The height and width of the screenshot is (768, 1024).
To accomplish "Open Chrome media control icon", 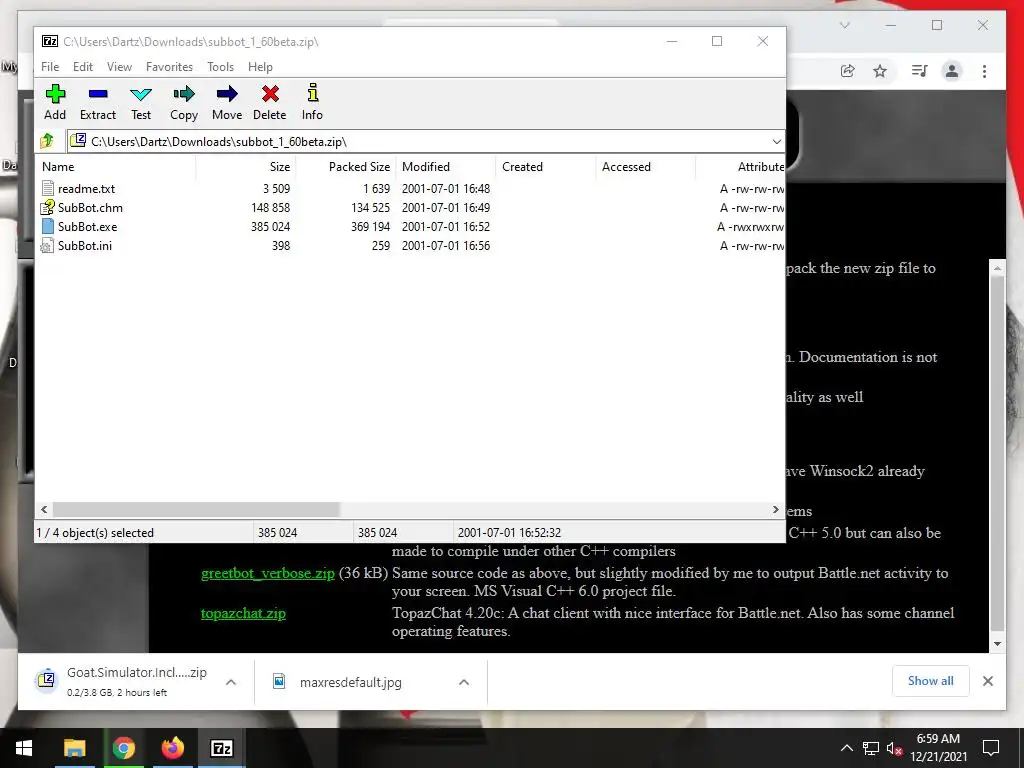I will pos(920,71).
